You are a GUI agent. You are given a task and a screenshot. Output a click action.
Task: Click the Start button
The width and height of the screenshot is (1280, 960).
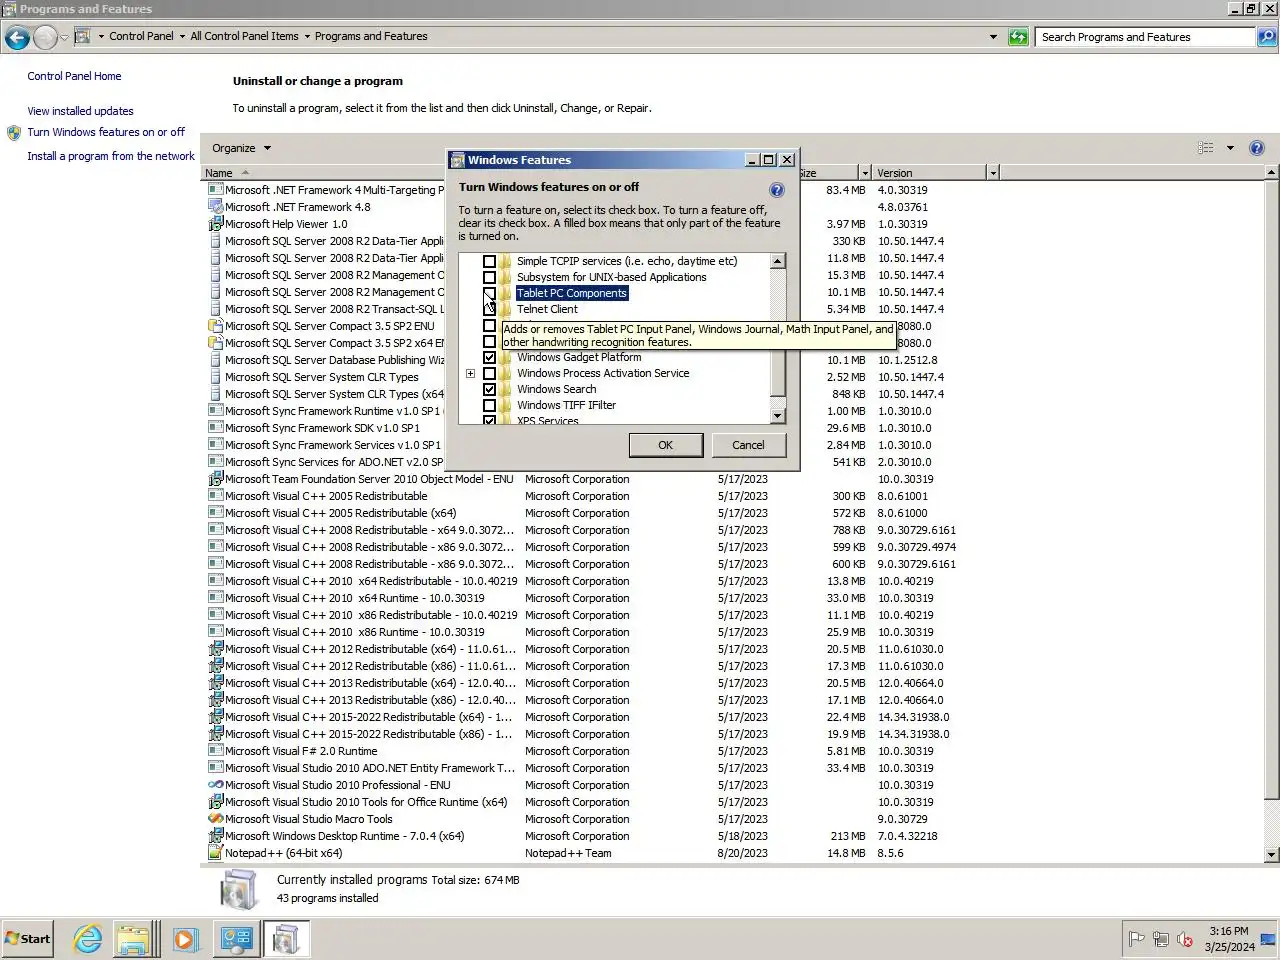28,939
